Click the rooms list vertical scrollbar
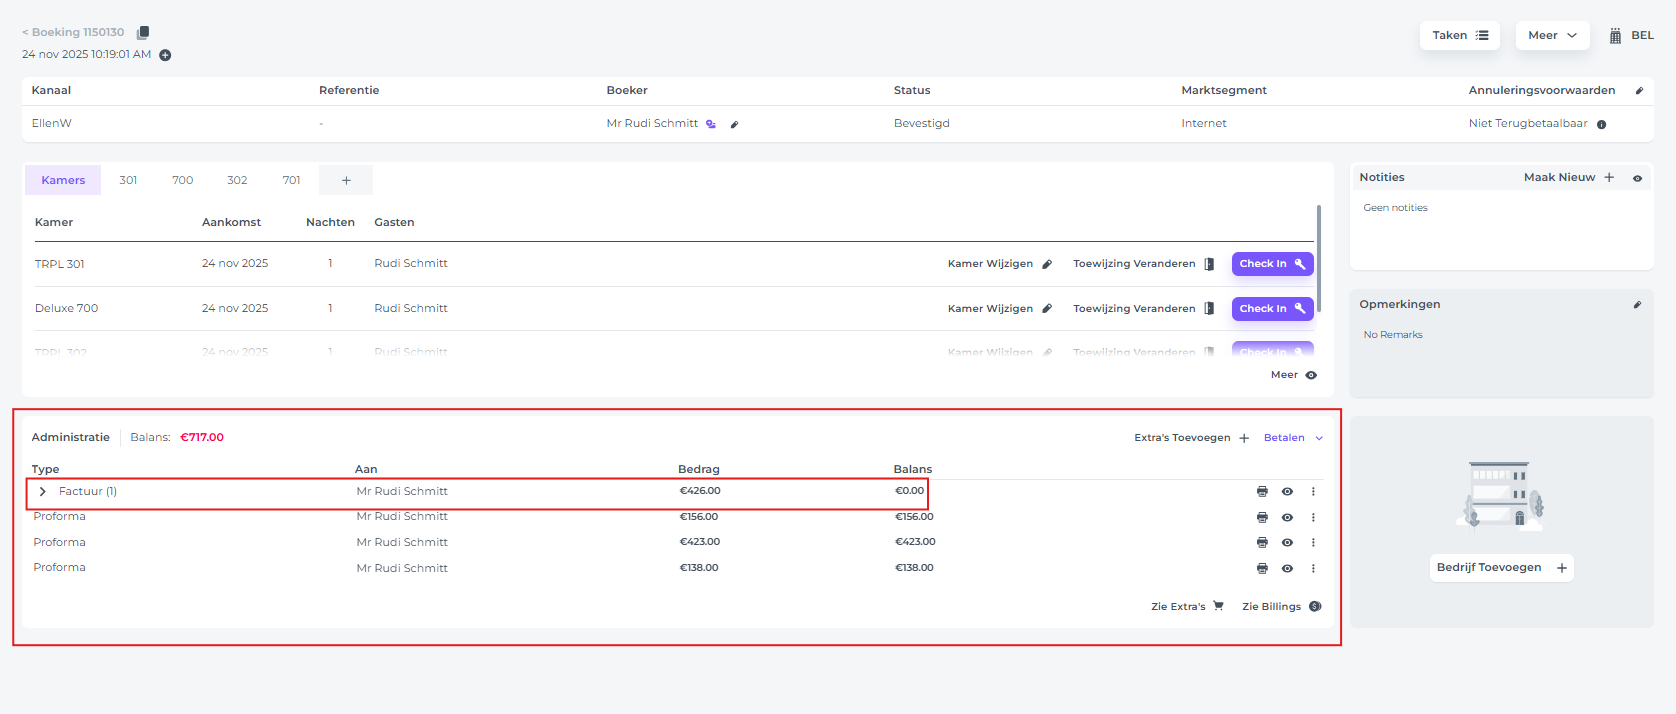This screenshot has height=714, width=1676. click(x=1319, y=258)
